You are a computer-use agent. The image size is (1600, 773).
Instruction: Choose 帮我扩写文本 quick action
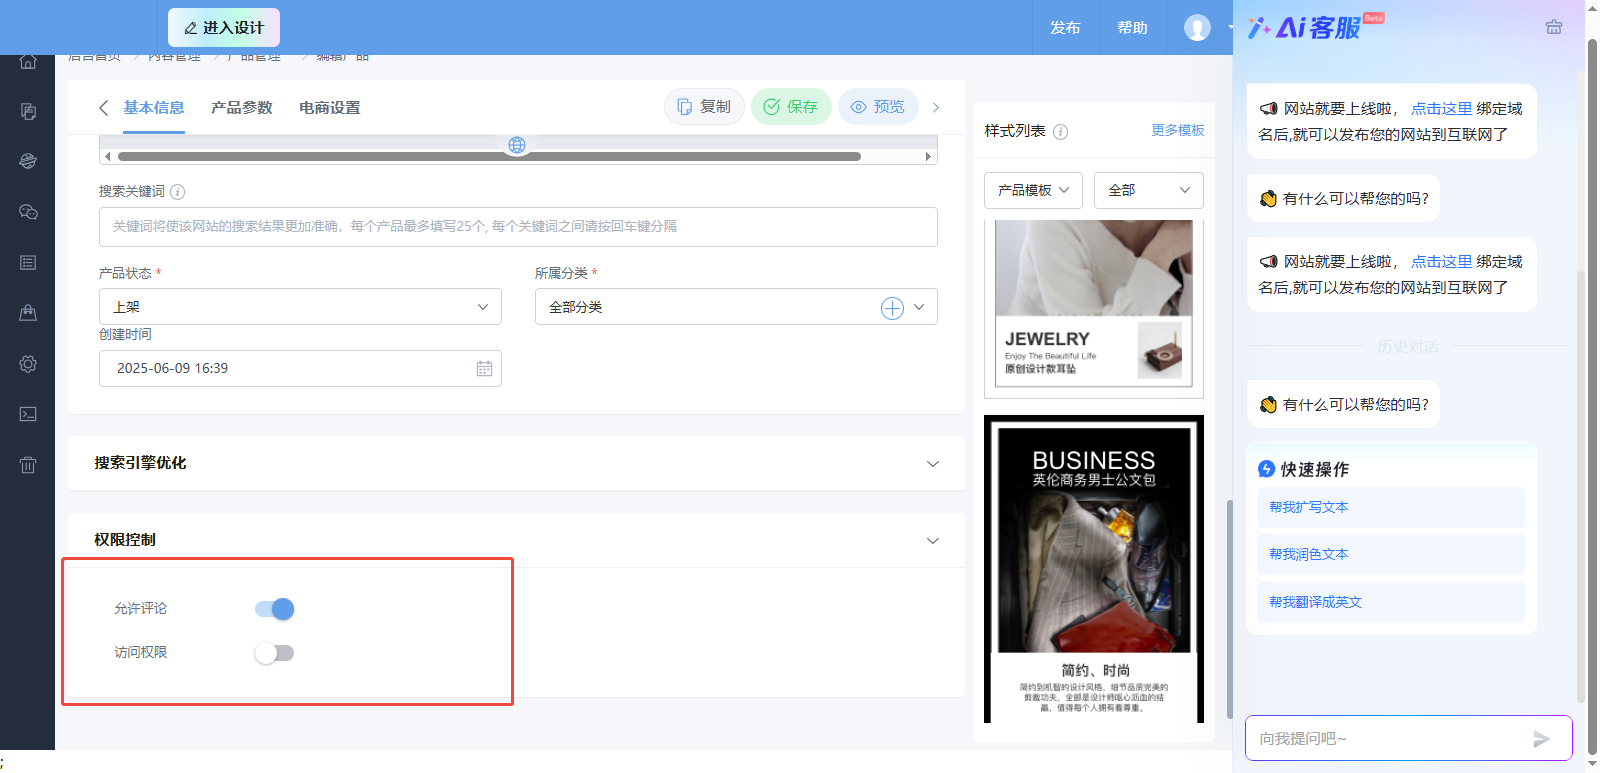[1391, 508]
